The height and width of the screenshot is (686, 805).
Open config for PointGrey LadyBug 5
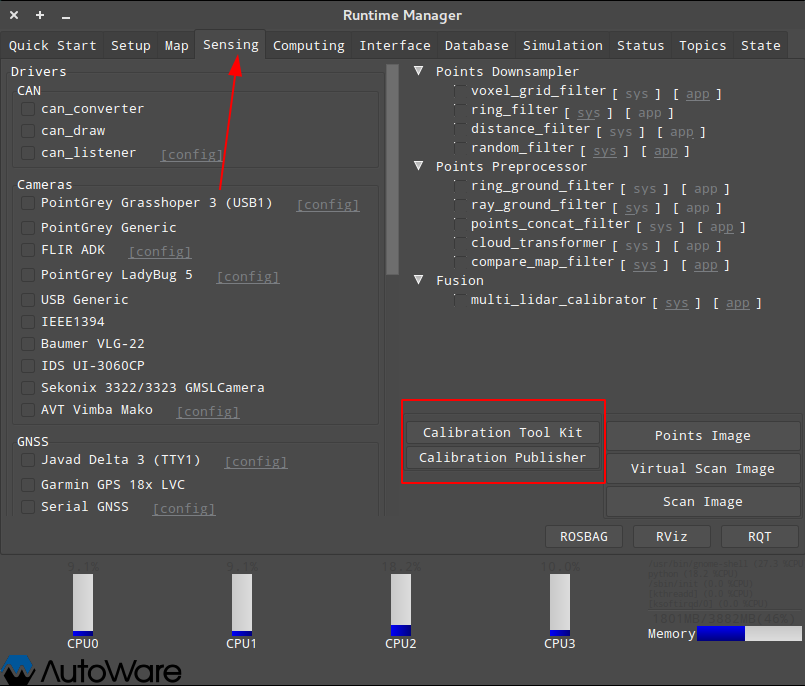coord(248,276)
